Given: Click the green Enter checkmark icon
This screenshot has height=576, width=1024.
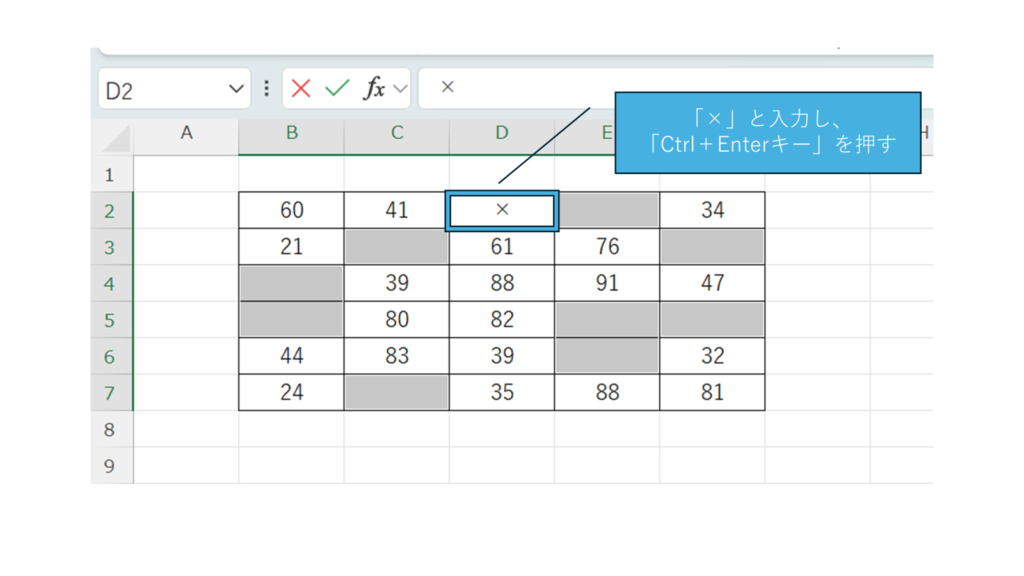Looking at the screenshot, I should coord(337,89).
